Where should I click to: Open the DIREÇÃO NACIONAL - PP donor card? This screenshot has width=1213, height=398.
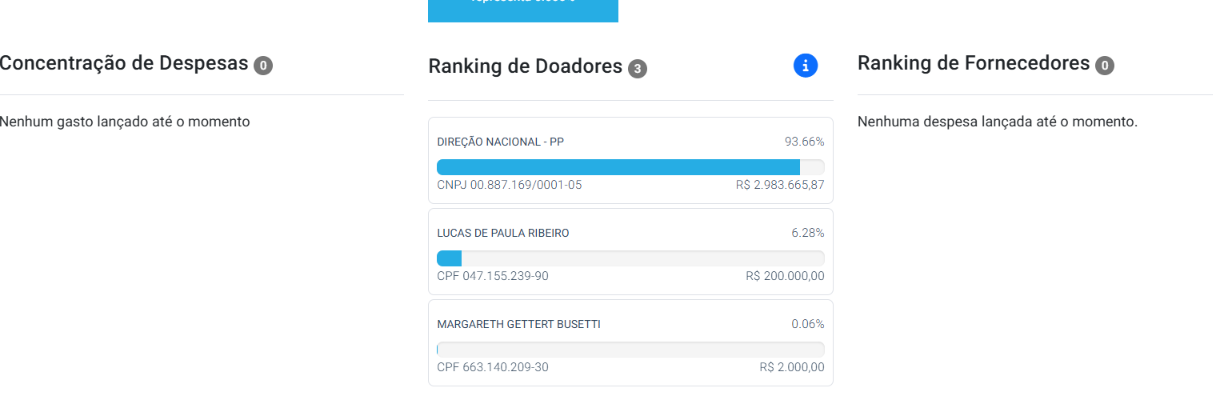pyautogui.click(x=630, y=162)
